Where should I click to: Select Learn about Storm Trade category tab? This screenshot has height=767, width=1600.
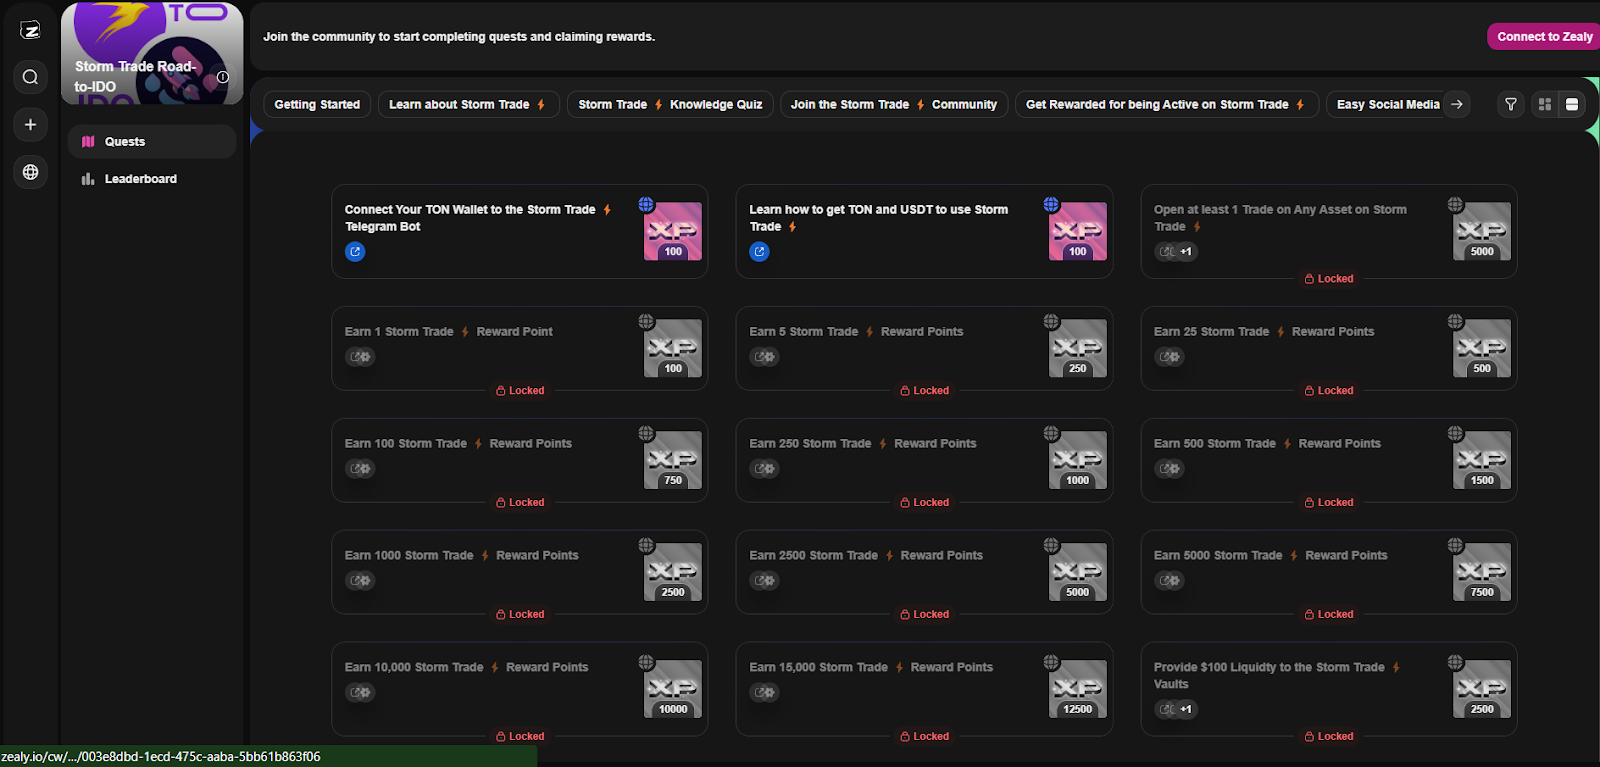pos(468,104)
